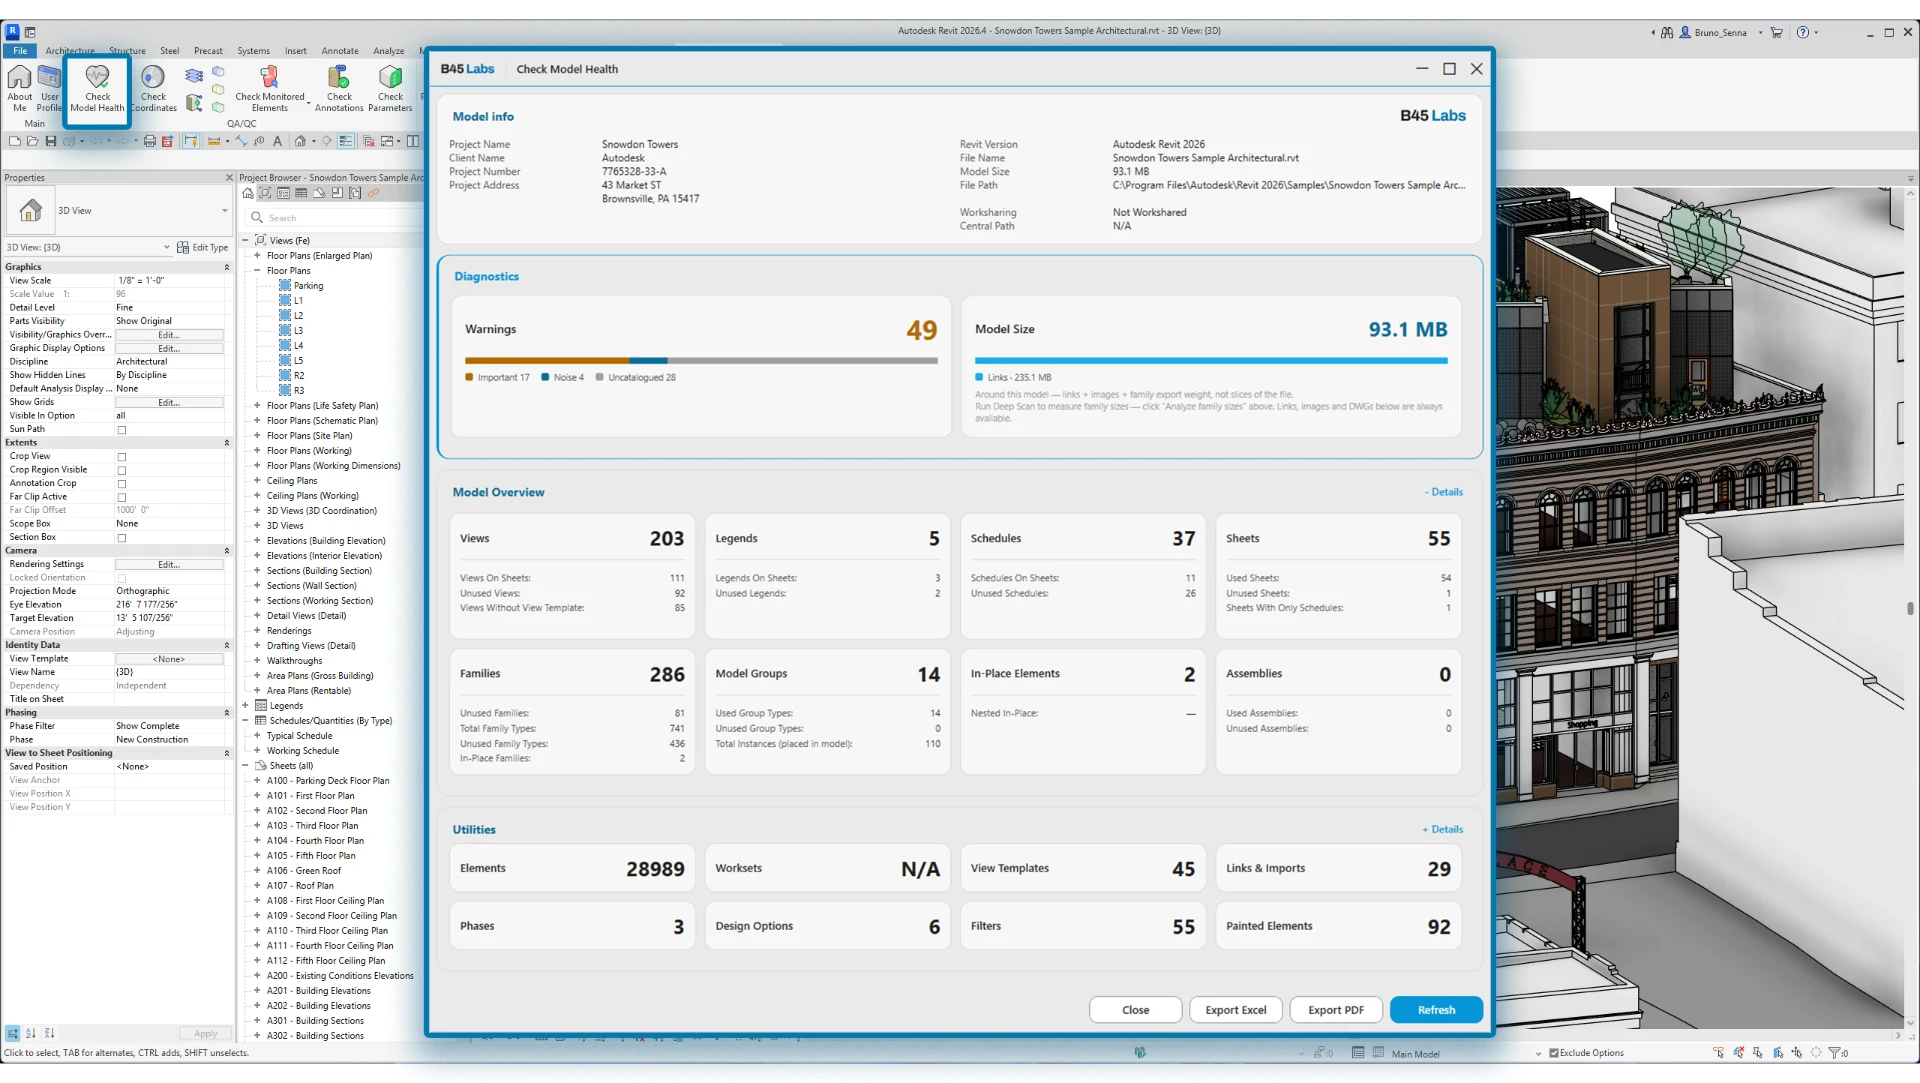The width and height of the screenshot is (1920, 1083).
Task: Switch to the Precast ribbon tab
Action: click(x=208, y=51)
